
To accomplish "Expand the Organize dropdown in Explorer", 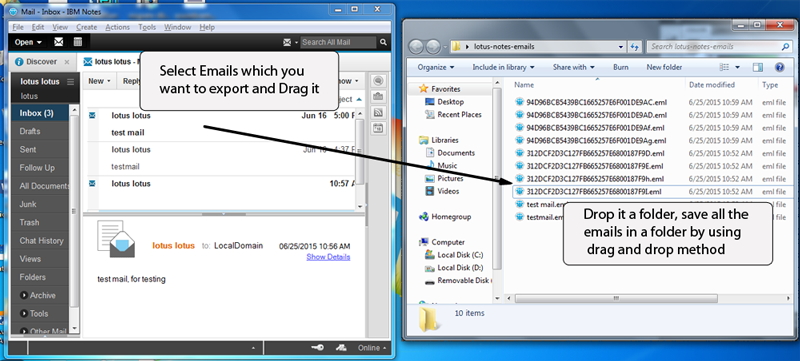I will pyautogui.click(x=436, y=67).
